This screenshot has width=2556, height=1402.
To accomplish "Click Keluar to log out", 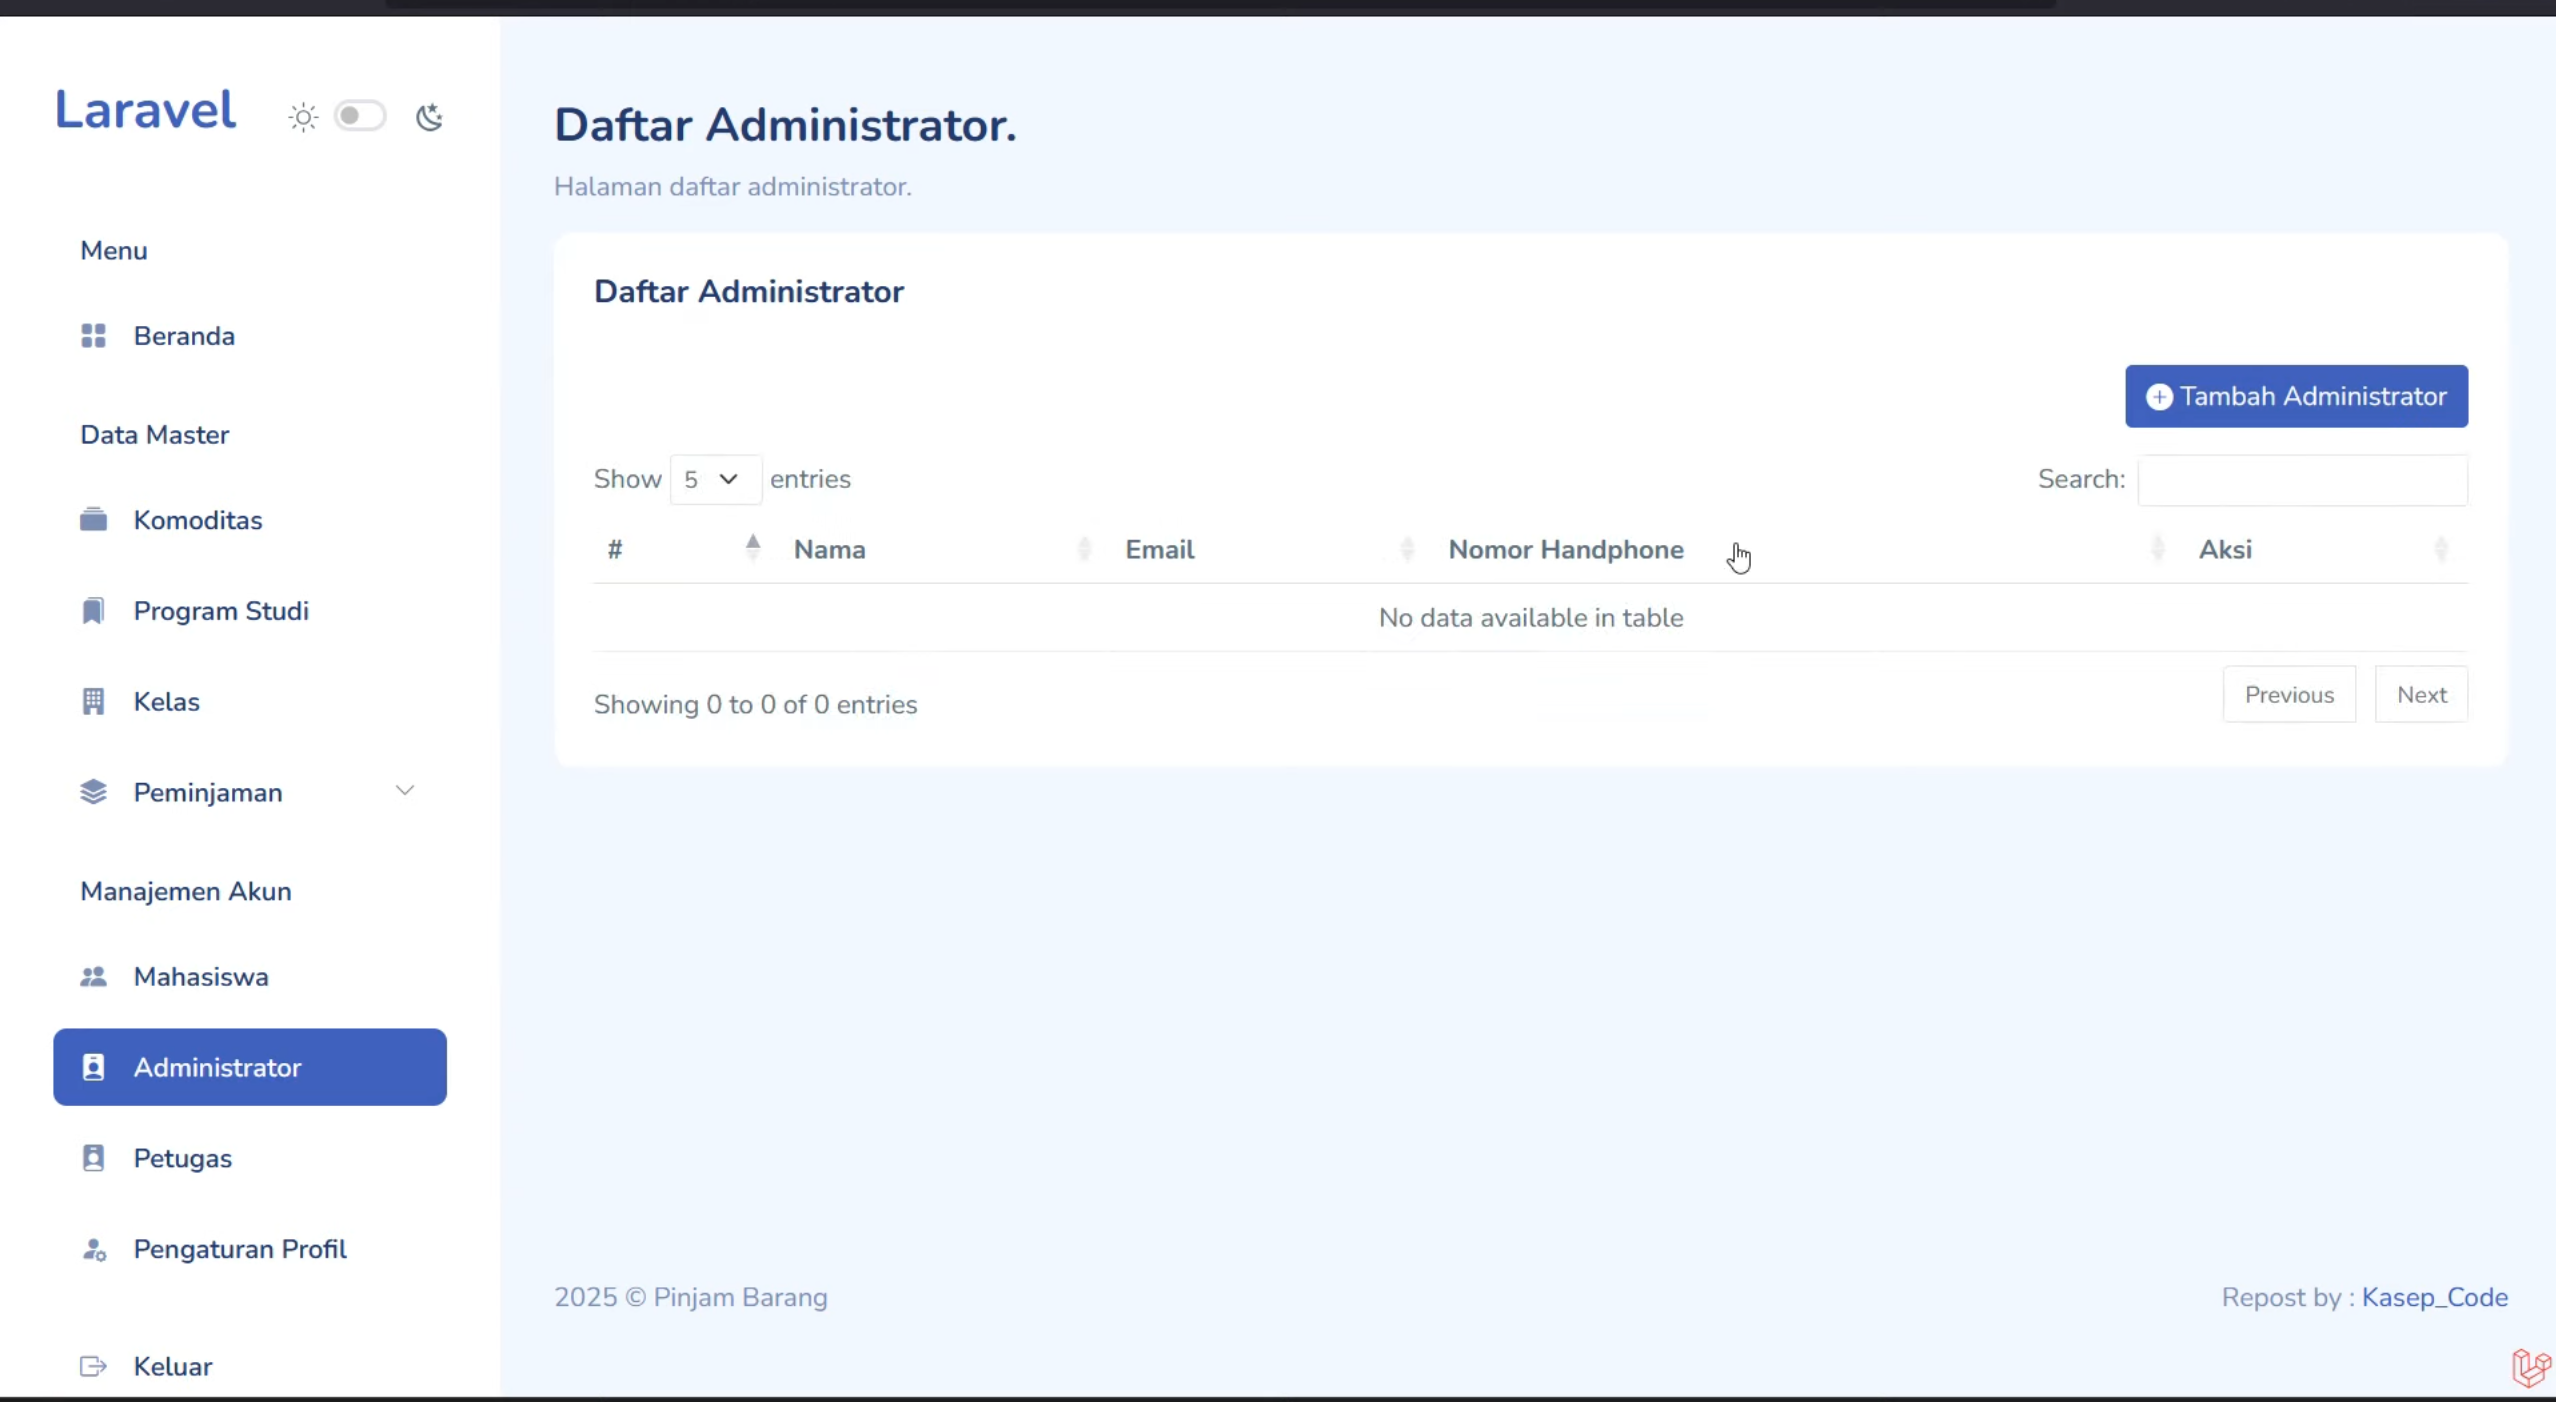I will (x=250, y=1366).
